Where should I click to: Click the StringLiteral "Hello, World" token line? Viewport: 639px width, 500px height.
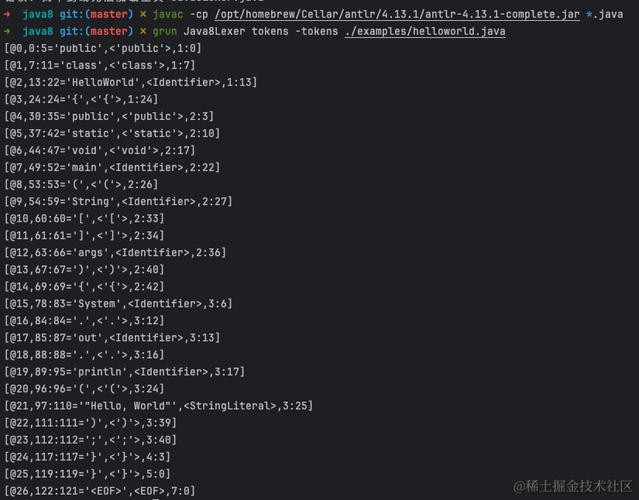(159, 406)
